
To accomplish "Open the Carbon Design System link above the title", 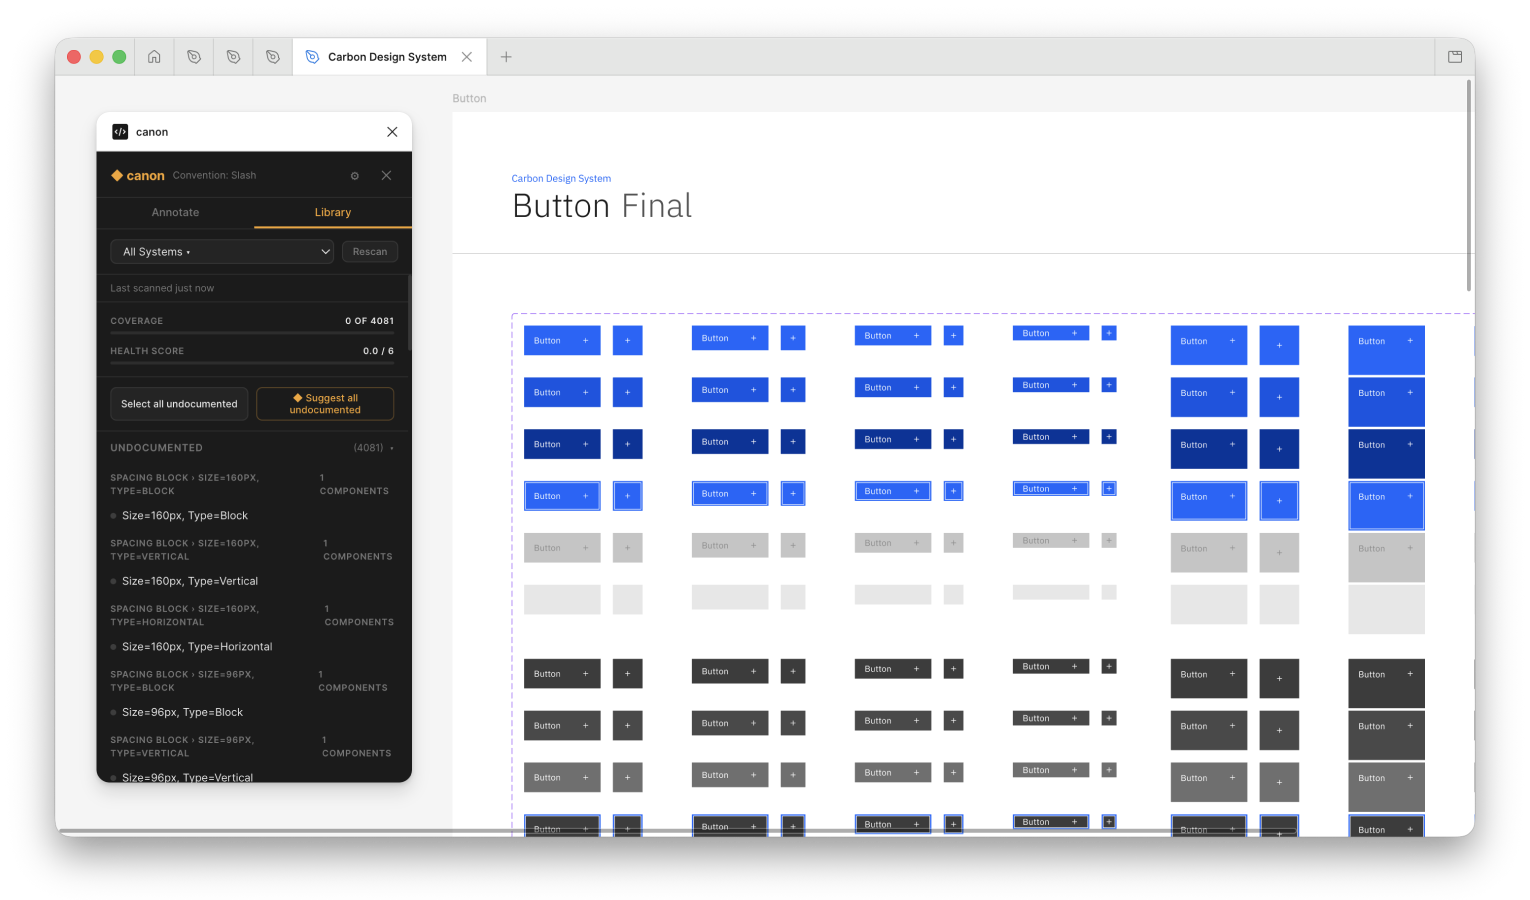I will [561, 178].
